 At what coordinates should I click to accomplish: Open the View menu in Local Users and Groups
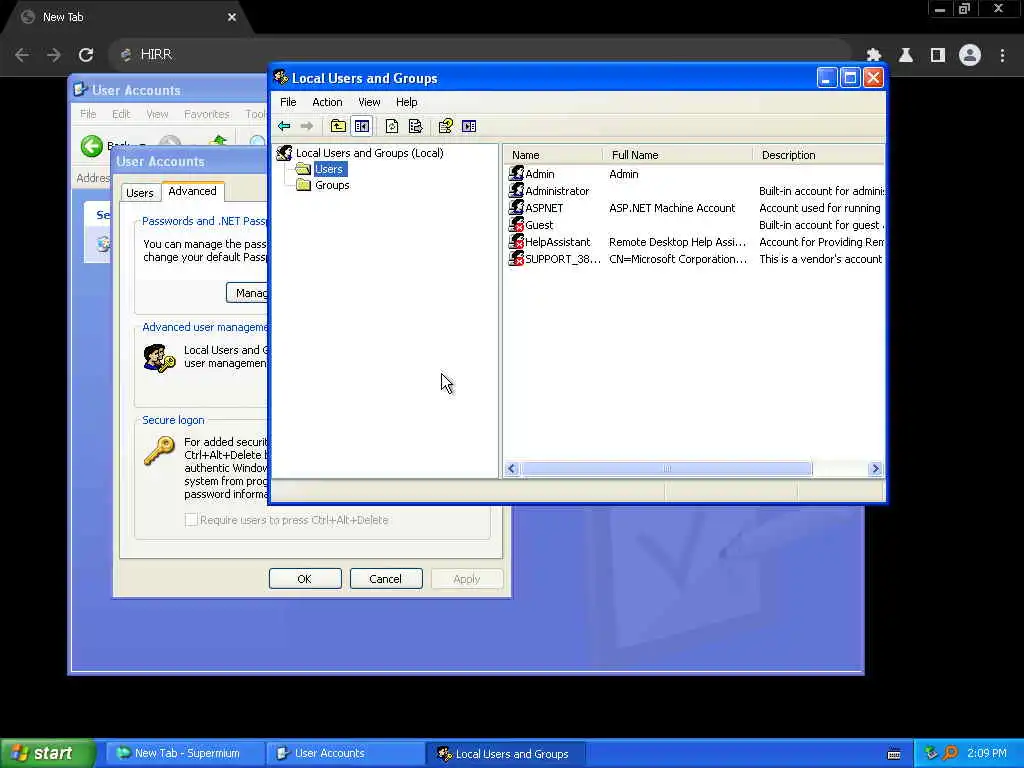[x=369, y=102]
